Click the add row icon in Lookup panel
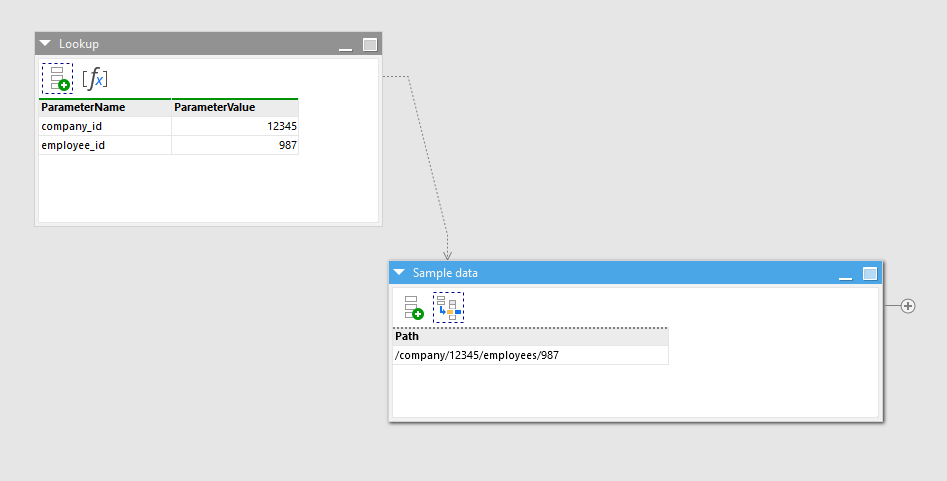 click(x=57, y=78)
